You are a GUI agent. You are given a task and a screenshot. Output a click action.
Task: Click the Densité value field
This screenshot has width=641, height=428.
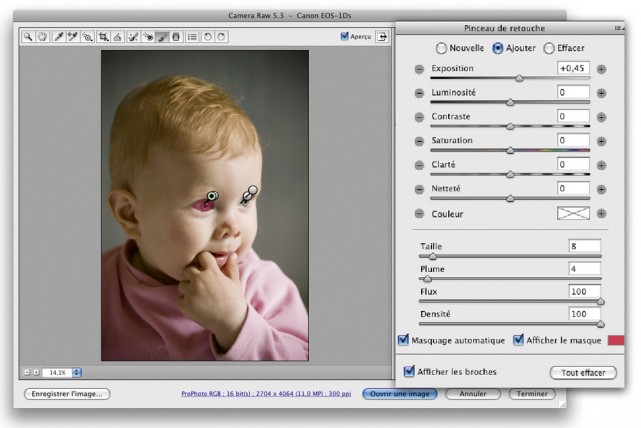[x=585, y=314]
